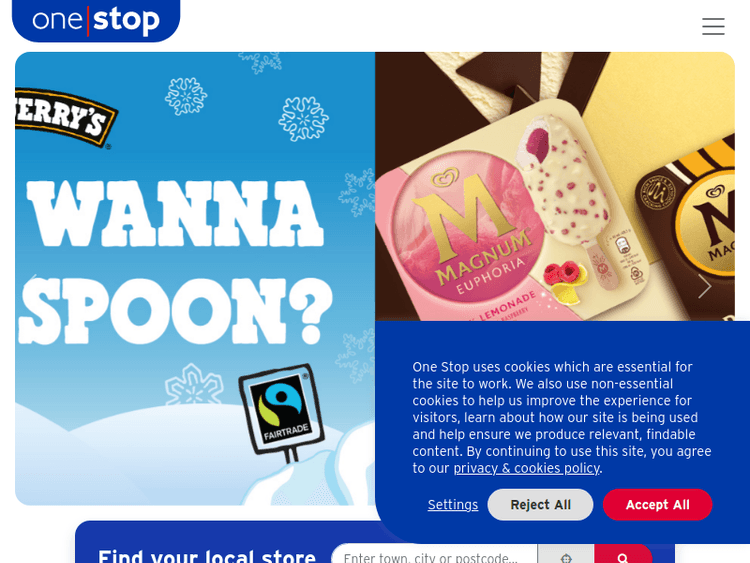Image resolution: width=750 pixels, height=563 pixels.
Task: Click the Fairtrade logo sign
Action: tap(282, 411)
